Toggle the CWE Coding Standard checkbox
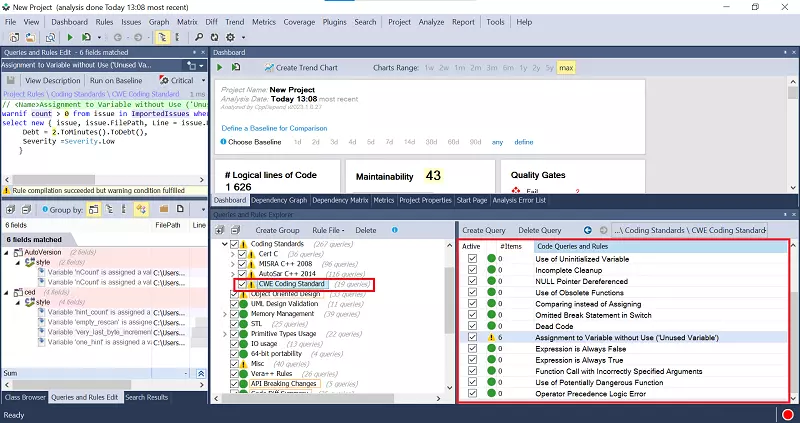Screen dimensions: 800x423 tap(242, 284)
